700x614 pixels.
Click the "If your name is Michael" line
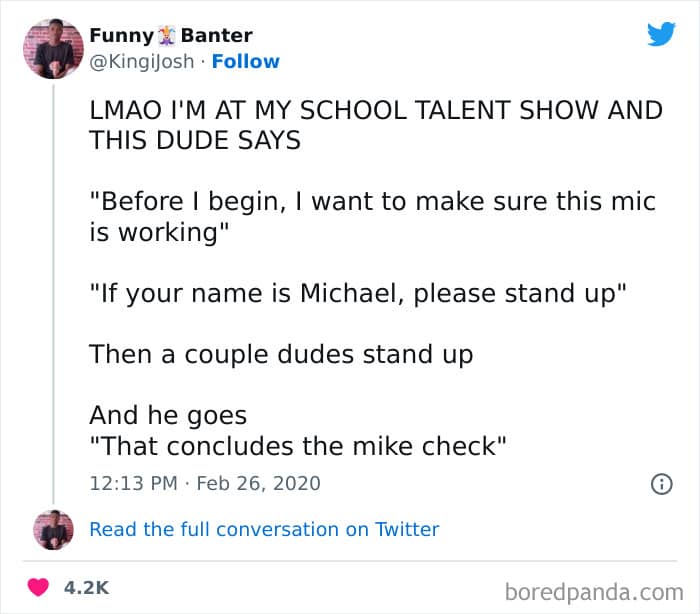click(x=358, y=294)
